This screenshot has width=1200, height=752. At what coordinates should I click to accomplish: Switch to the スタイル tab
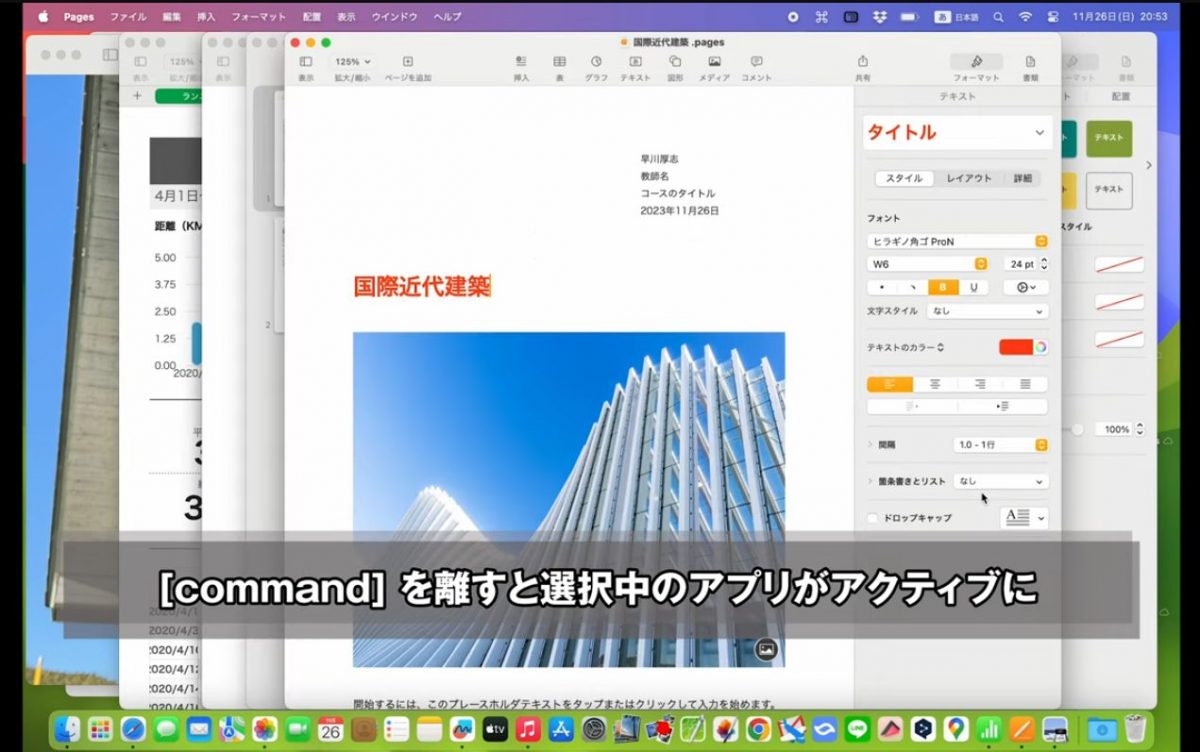click(905, 178)
